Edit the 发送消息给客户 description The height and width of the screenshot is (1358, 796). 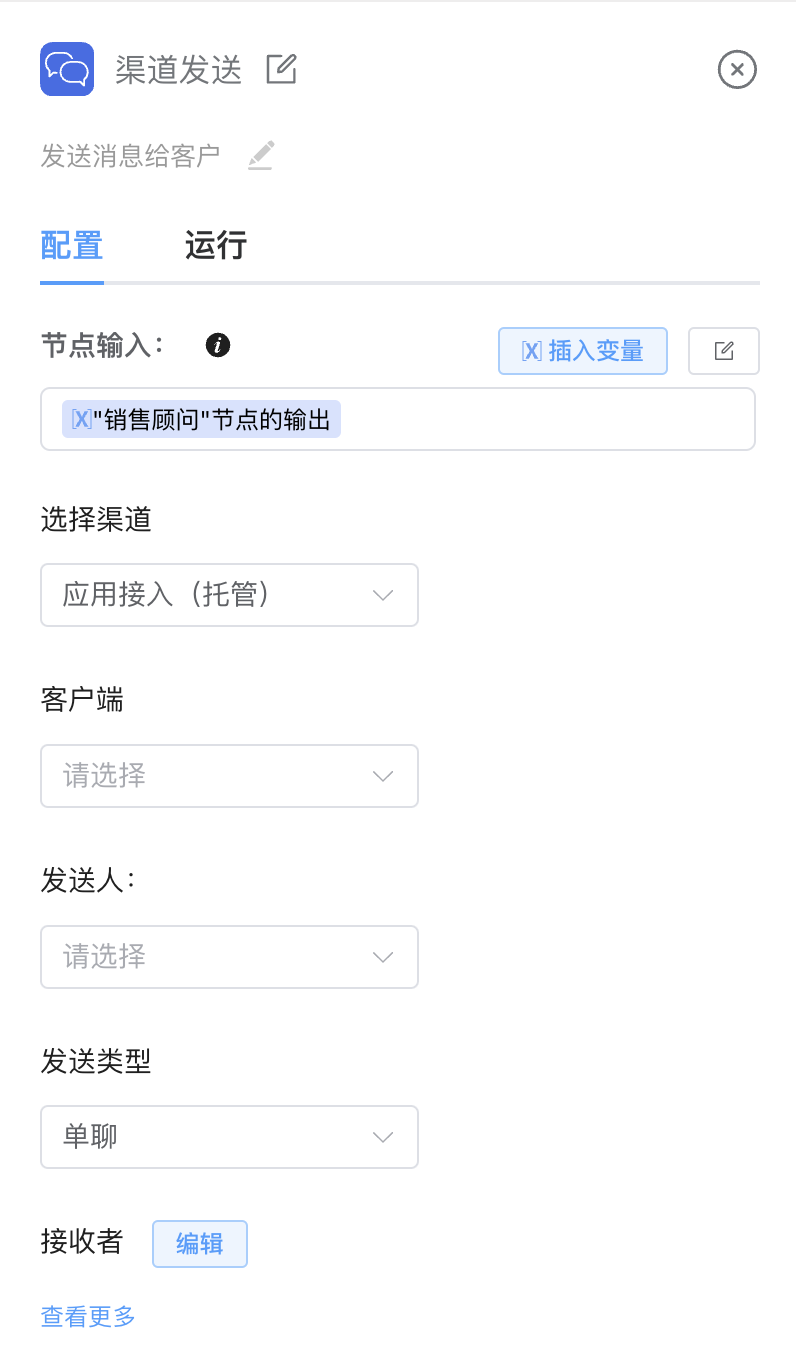[x=260, y=156]
